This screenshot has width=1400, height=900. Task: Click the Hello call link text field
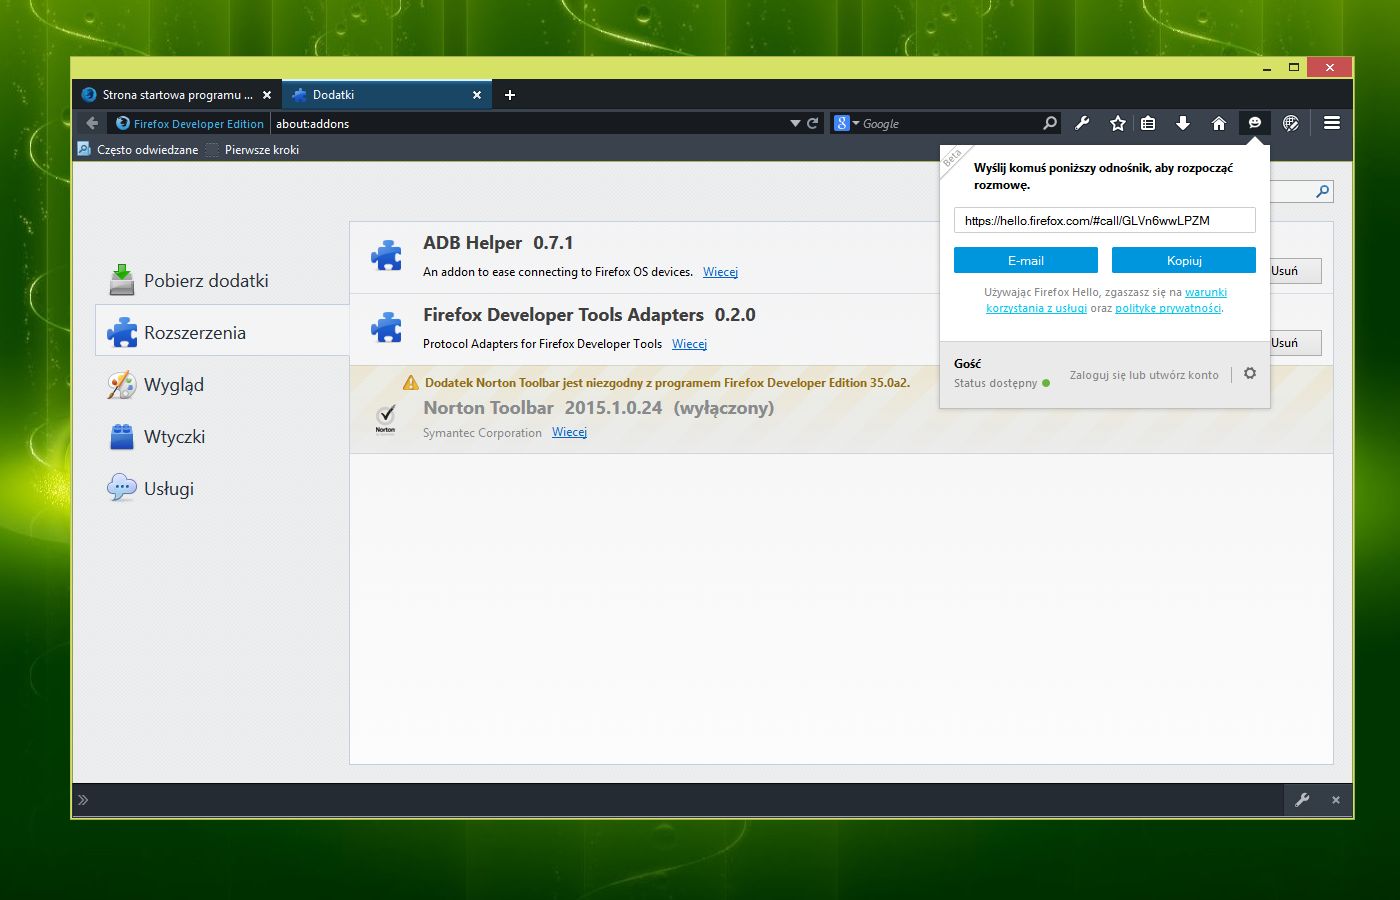1104,221
